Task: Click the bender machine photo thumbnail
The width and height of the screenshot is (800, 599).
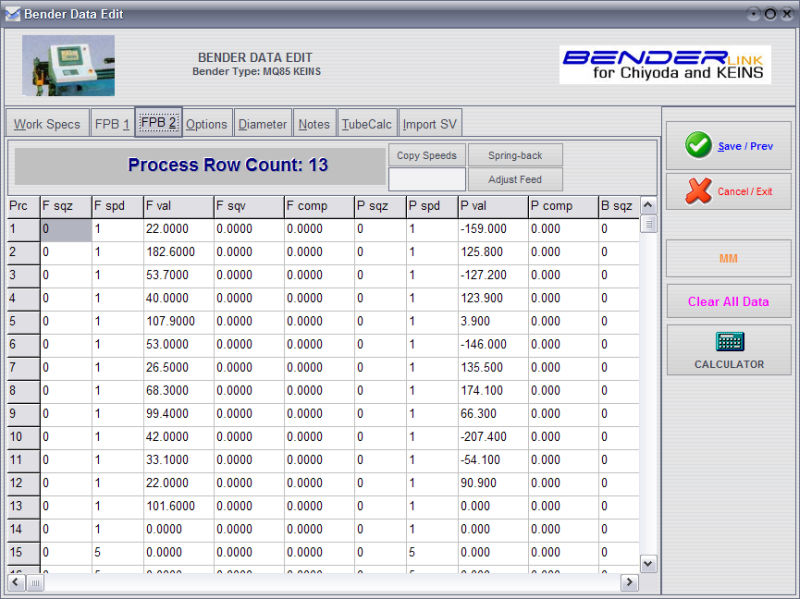Action: click(x=68, y=65)
